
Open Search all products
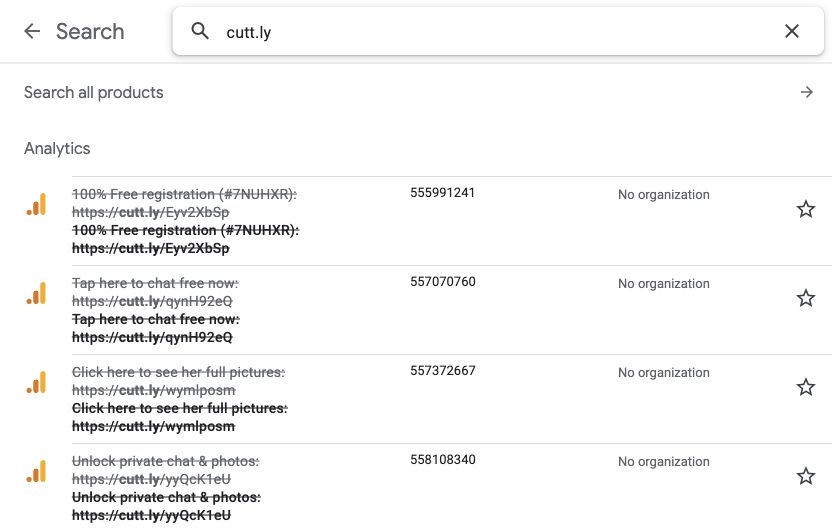tap(93, 92)
